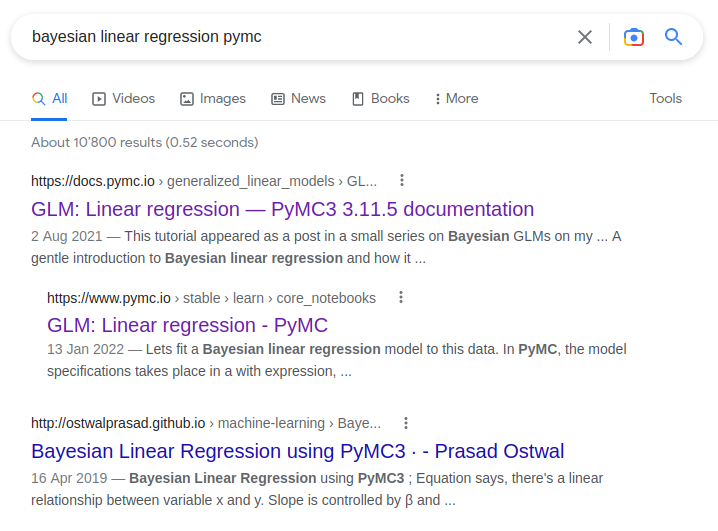Switch to the Videos tab
Viewport: 718px width, 531px height.
(124, 98)
